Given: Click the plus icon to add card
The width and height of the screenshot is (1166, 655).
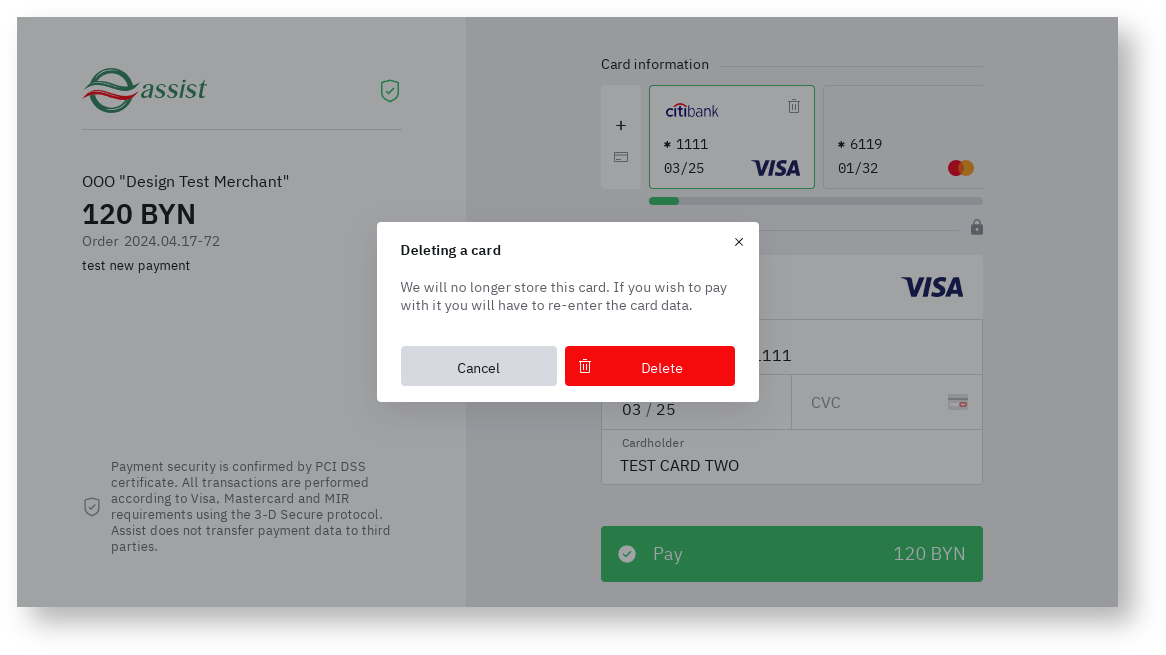Looking at the screenshot, I should click(621, 126).
